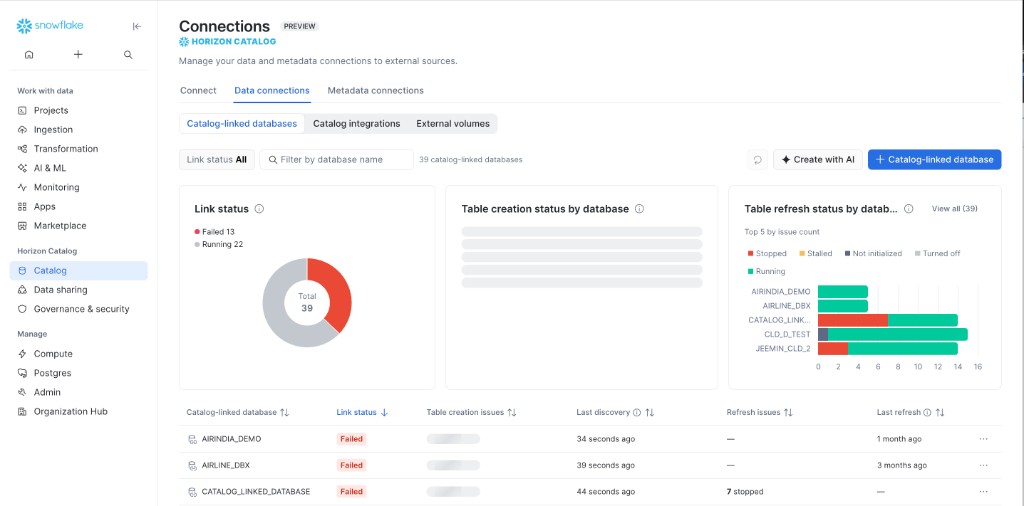Open the sidebar search icon
Image resolution: width=1024 pixels, height=506 pixels.
point(128,55)
